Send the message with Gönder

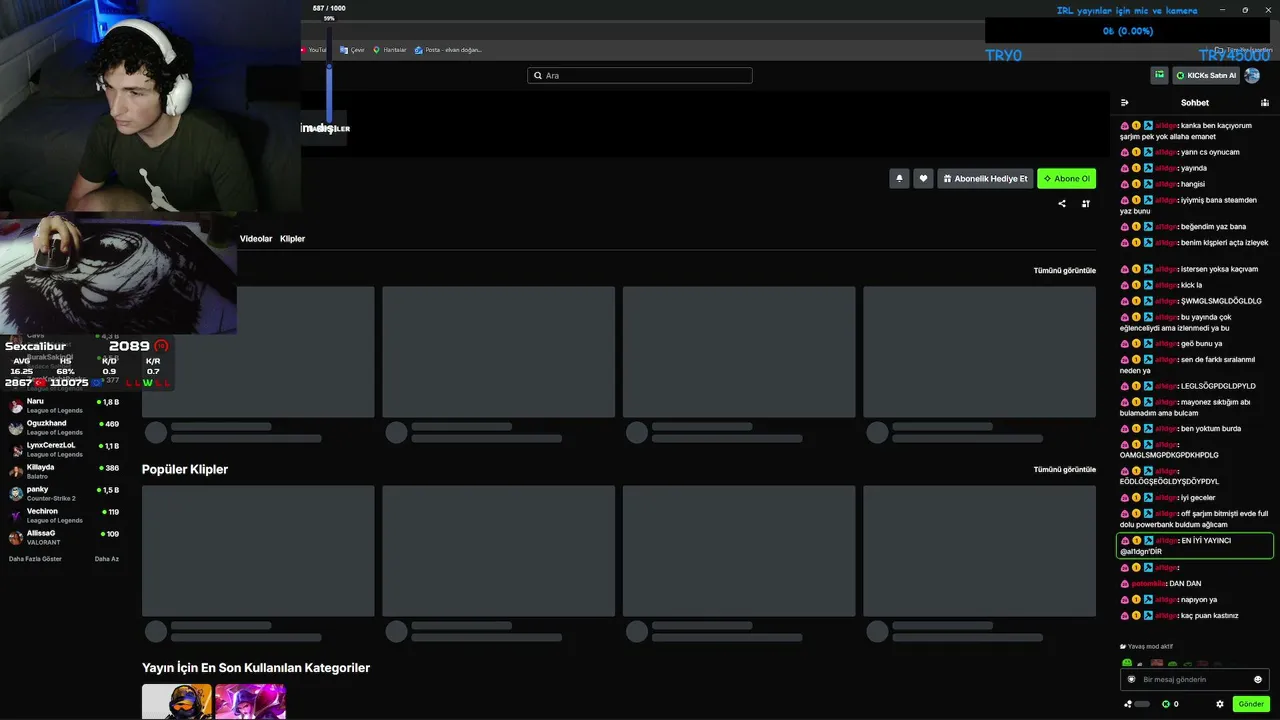(x=1251, y=704)
